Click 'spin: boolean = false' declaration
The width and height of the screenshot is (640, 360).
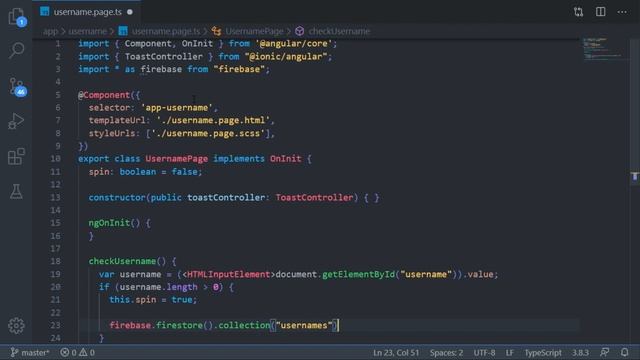[145, 171]
